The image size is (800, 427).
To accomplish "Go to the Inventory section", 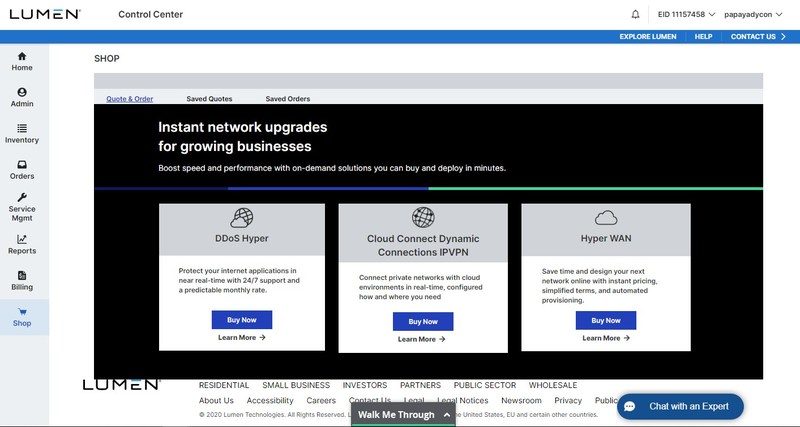I will tap(22, 134).
